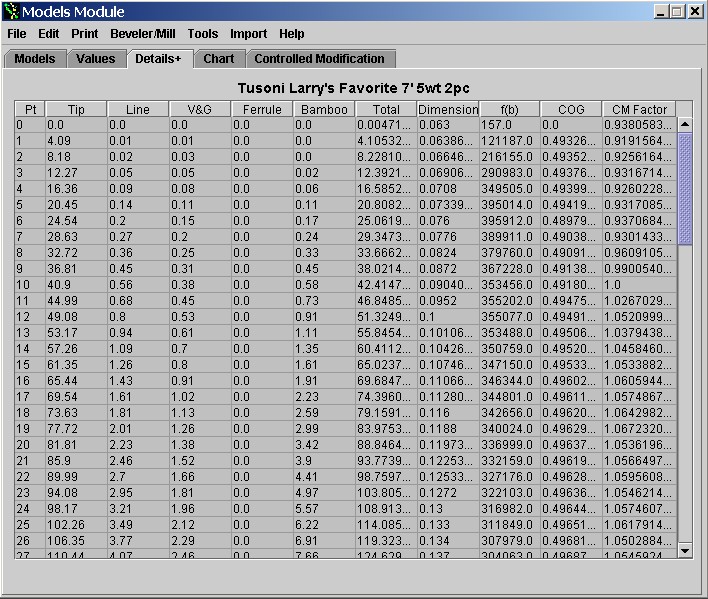Screen dimensions: 708x599
Task: Click the CM Factor column header
Action: pyautogui.click(x=640, y=109)
